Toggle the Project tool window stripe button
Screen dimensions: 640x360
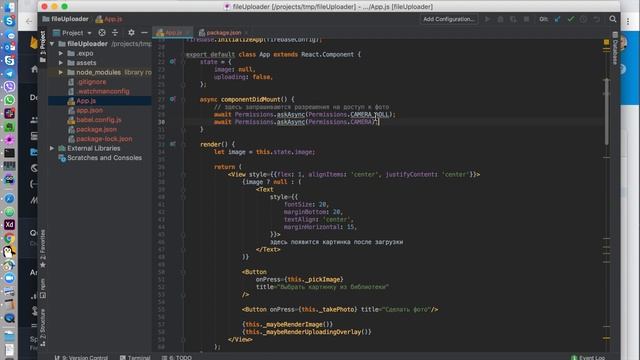coord(43,46)
